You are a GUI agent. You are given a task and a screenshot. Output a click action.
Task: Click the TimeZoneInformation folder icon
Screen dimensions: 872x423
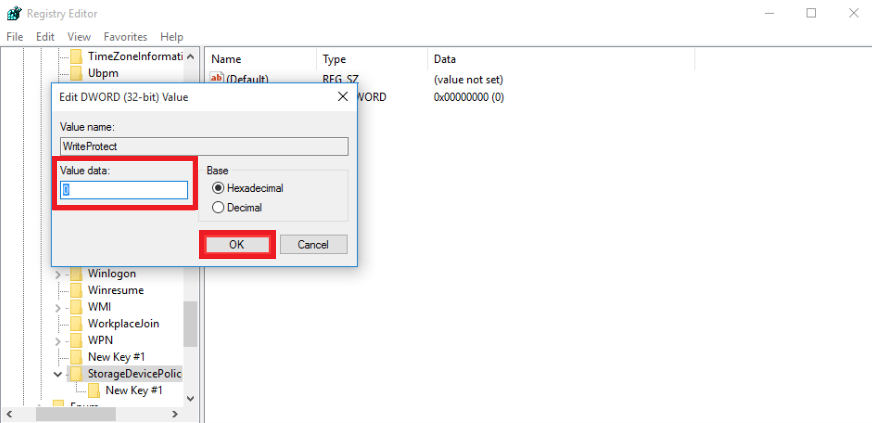(x=77, y=56)
